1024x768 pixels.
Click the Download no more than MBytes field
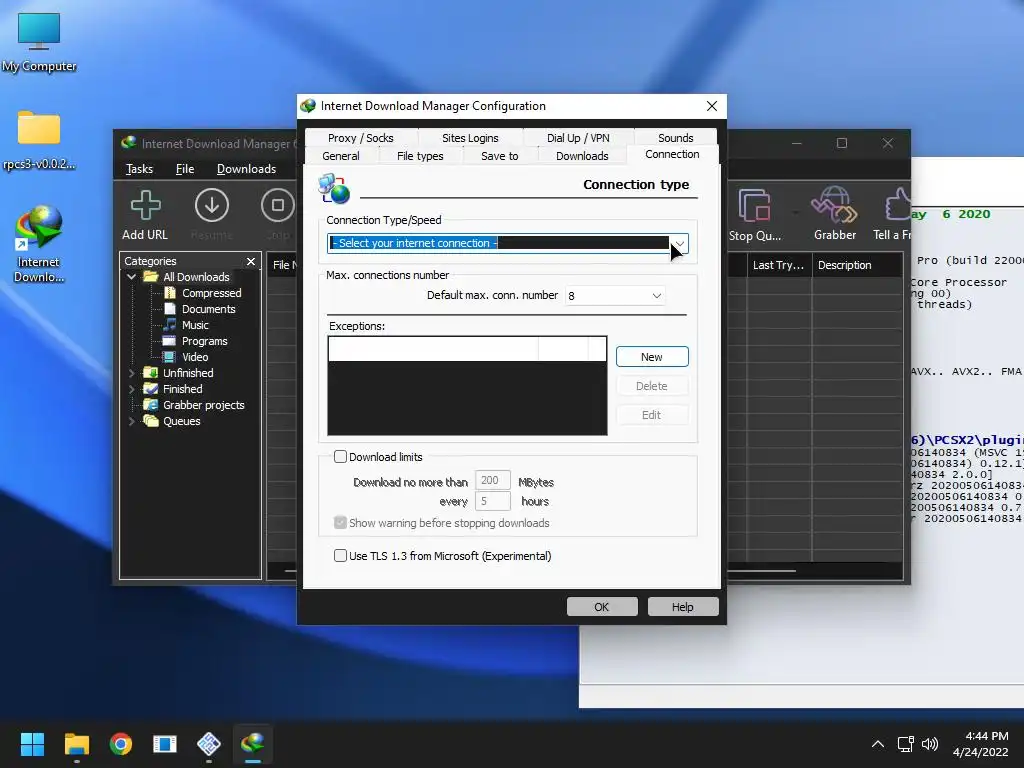492,481
